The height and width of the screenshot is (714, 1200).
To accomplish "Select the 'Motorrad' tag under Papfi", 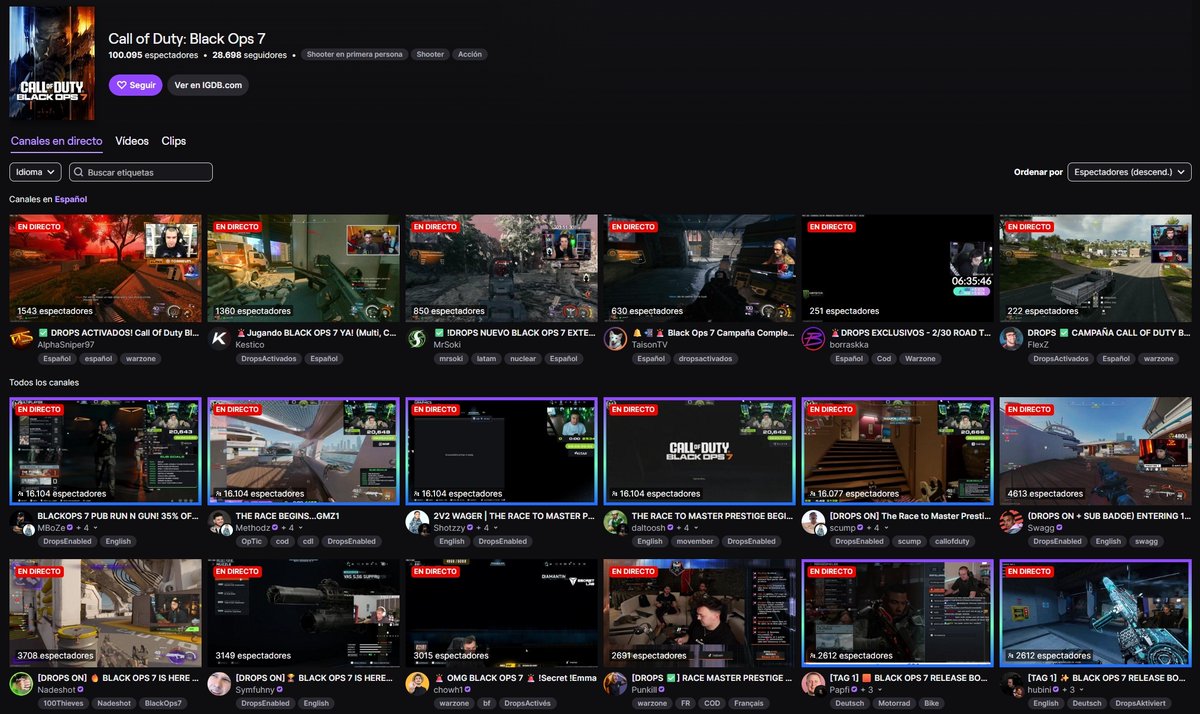I will coord(893,703).
